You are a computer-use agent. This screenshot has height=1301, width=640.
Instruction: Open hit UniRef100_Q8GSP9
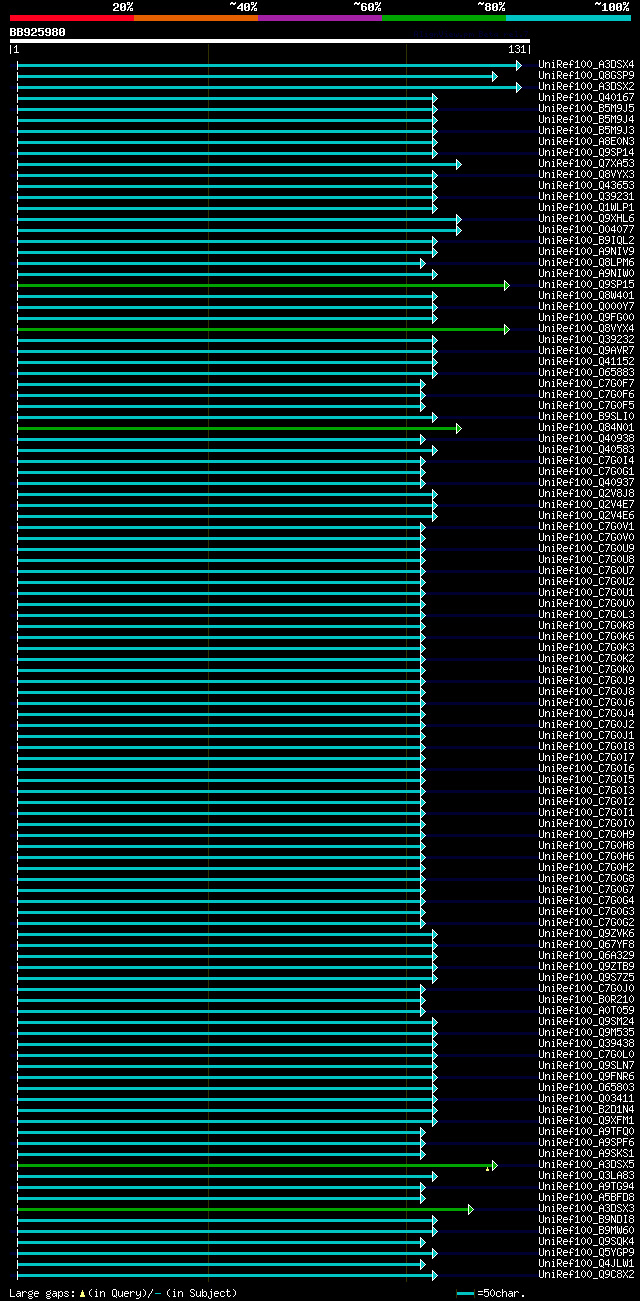(586, 76)
